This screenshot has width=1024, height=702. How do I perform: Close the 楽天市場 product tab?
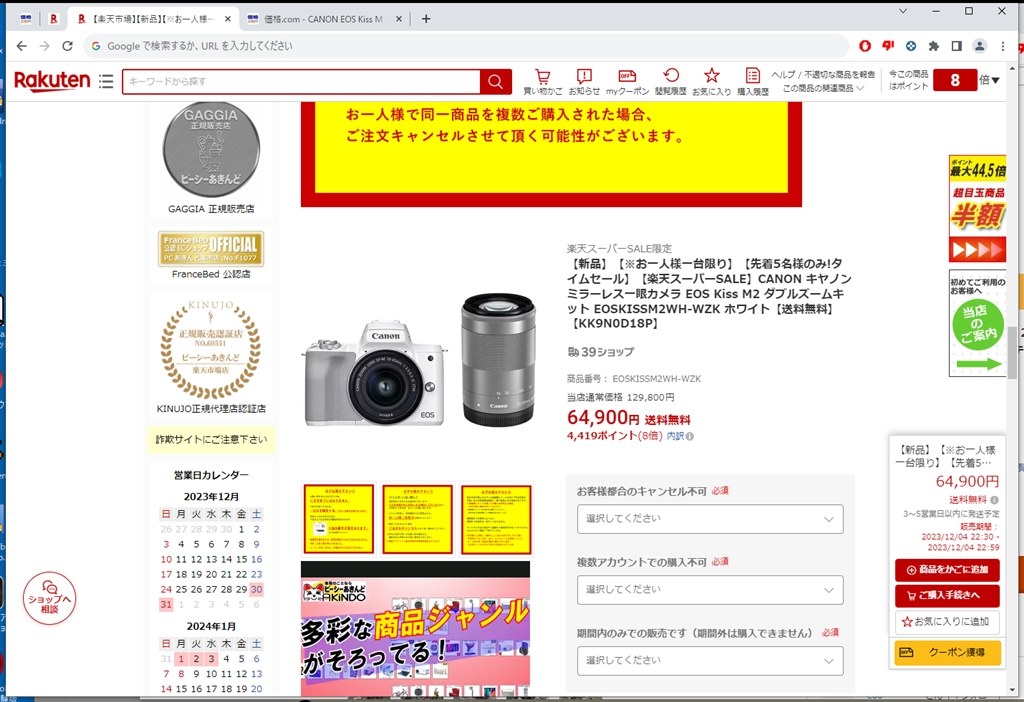coord(227,19)
